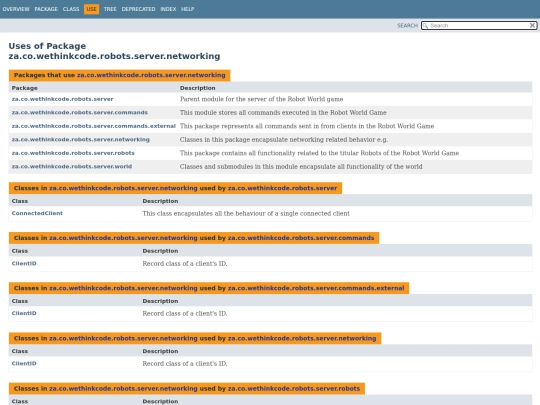Open za.co.wethinkcode.robots.server.commands package link

(x=80, y=113)
